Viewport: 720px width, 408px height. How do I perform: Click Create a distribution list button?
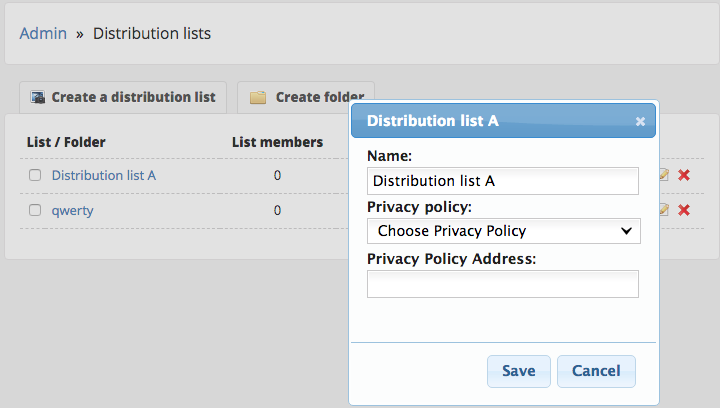[x=123, y=97]
